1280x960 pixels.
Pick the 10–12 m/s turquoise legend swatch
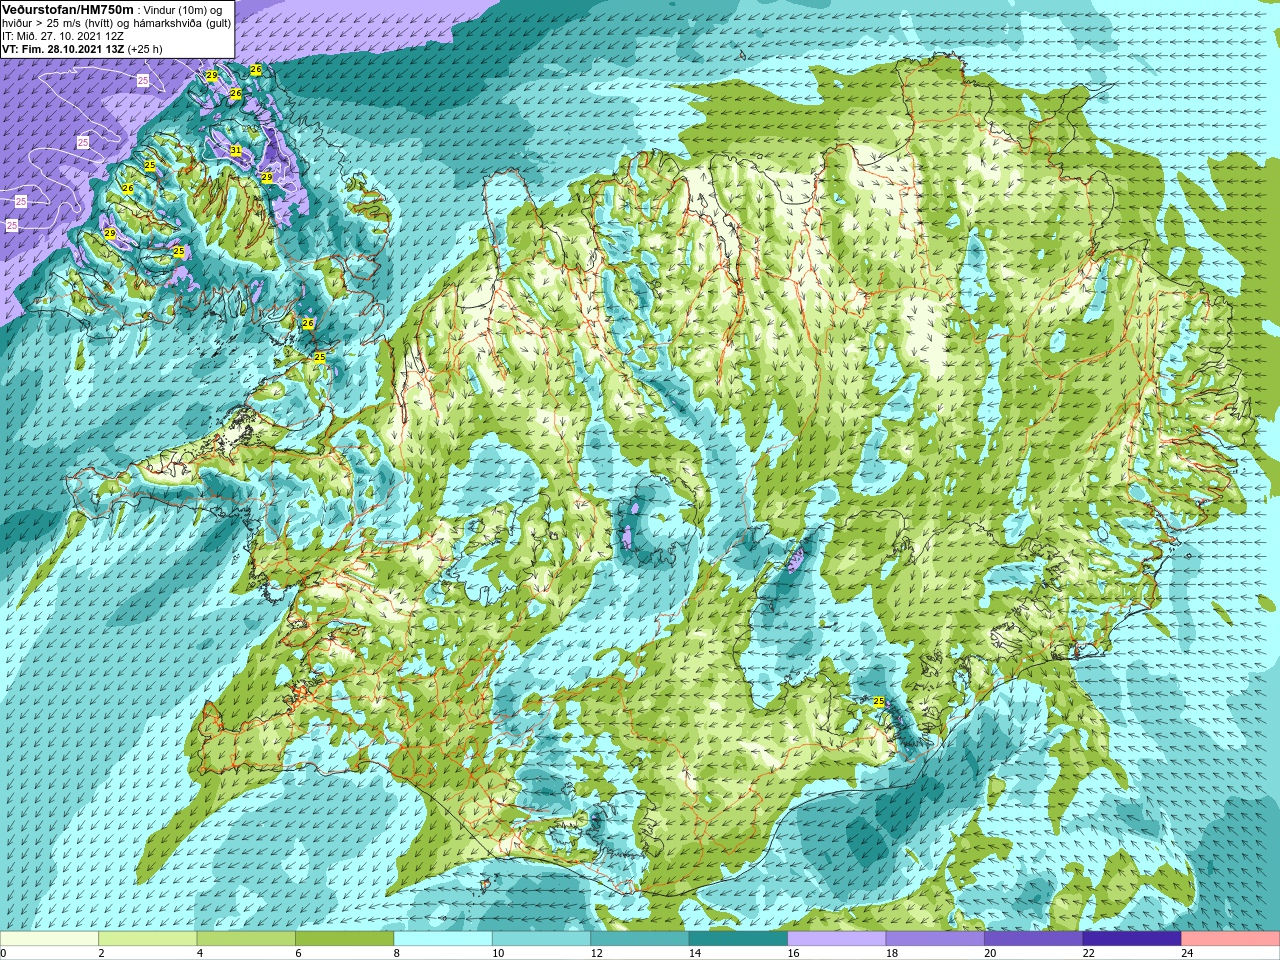[x=542, y=939]
